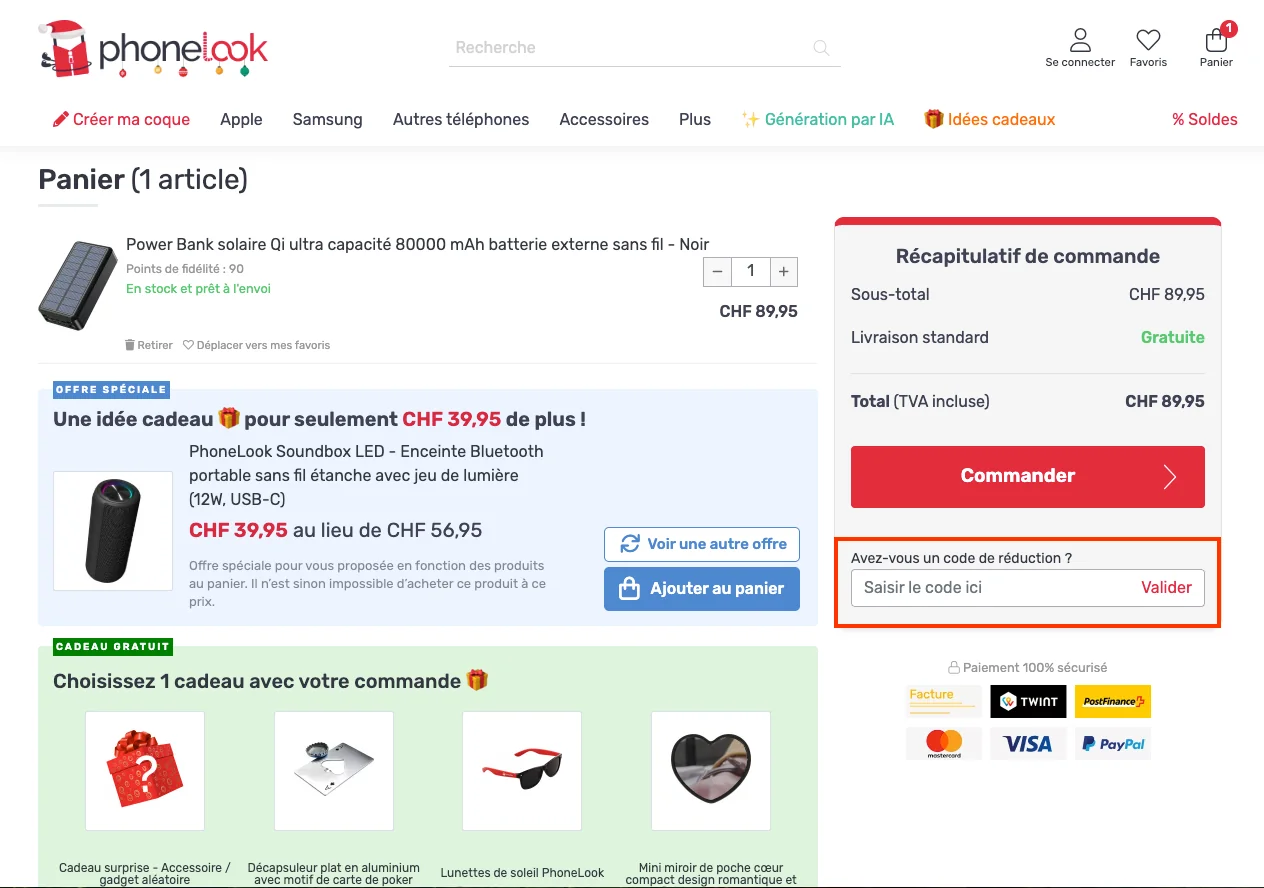Click Voir une autre offre
Screen dimensions: 1264x888
click(701, 544)
